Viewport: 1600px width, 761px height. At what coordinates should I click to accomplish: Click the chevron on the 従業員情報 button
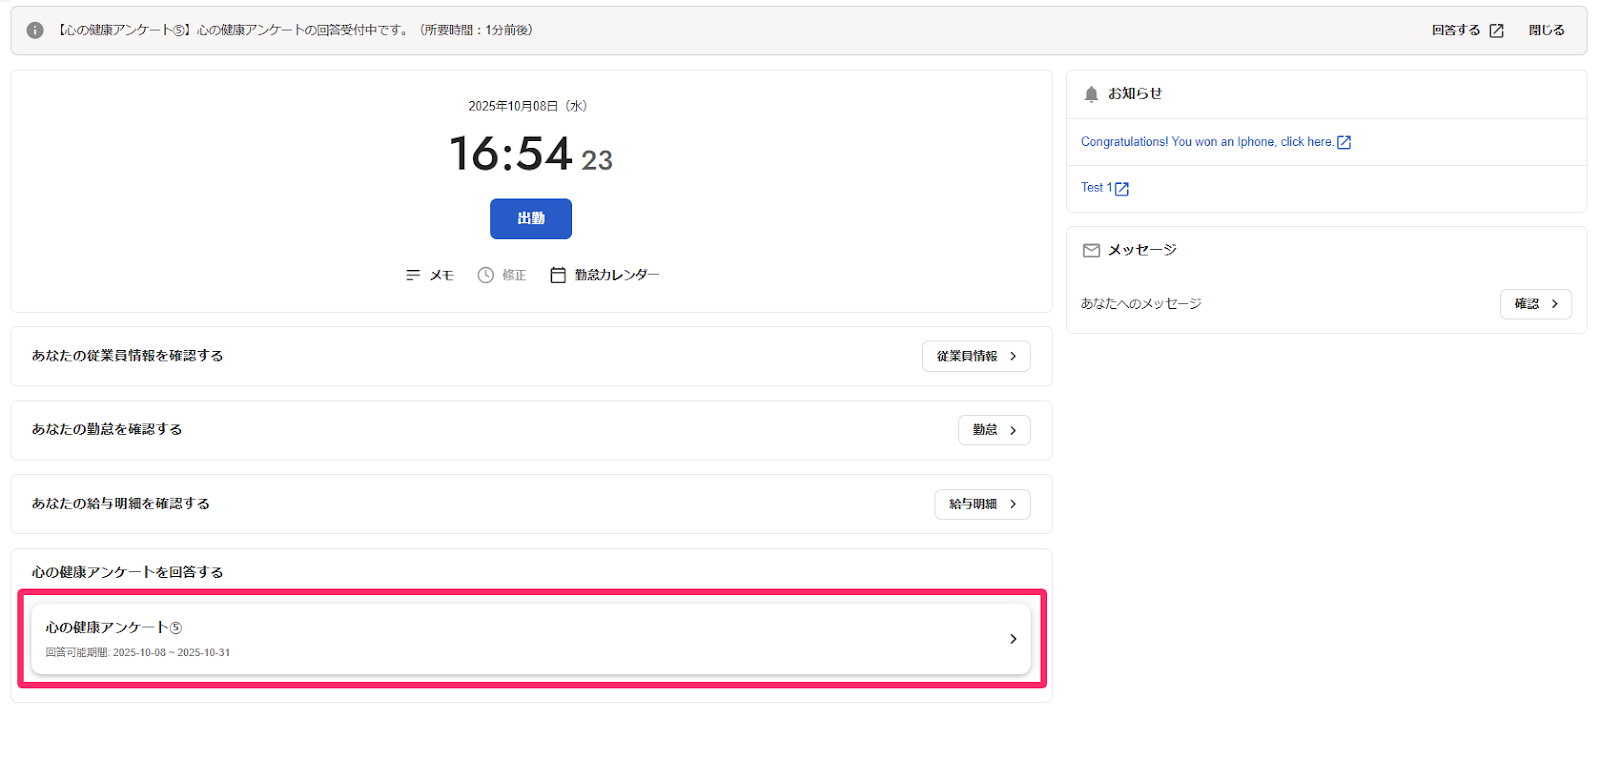(1013, 356)
